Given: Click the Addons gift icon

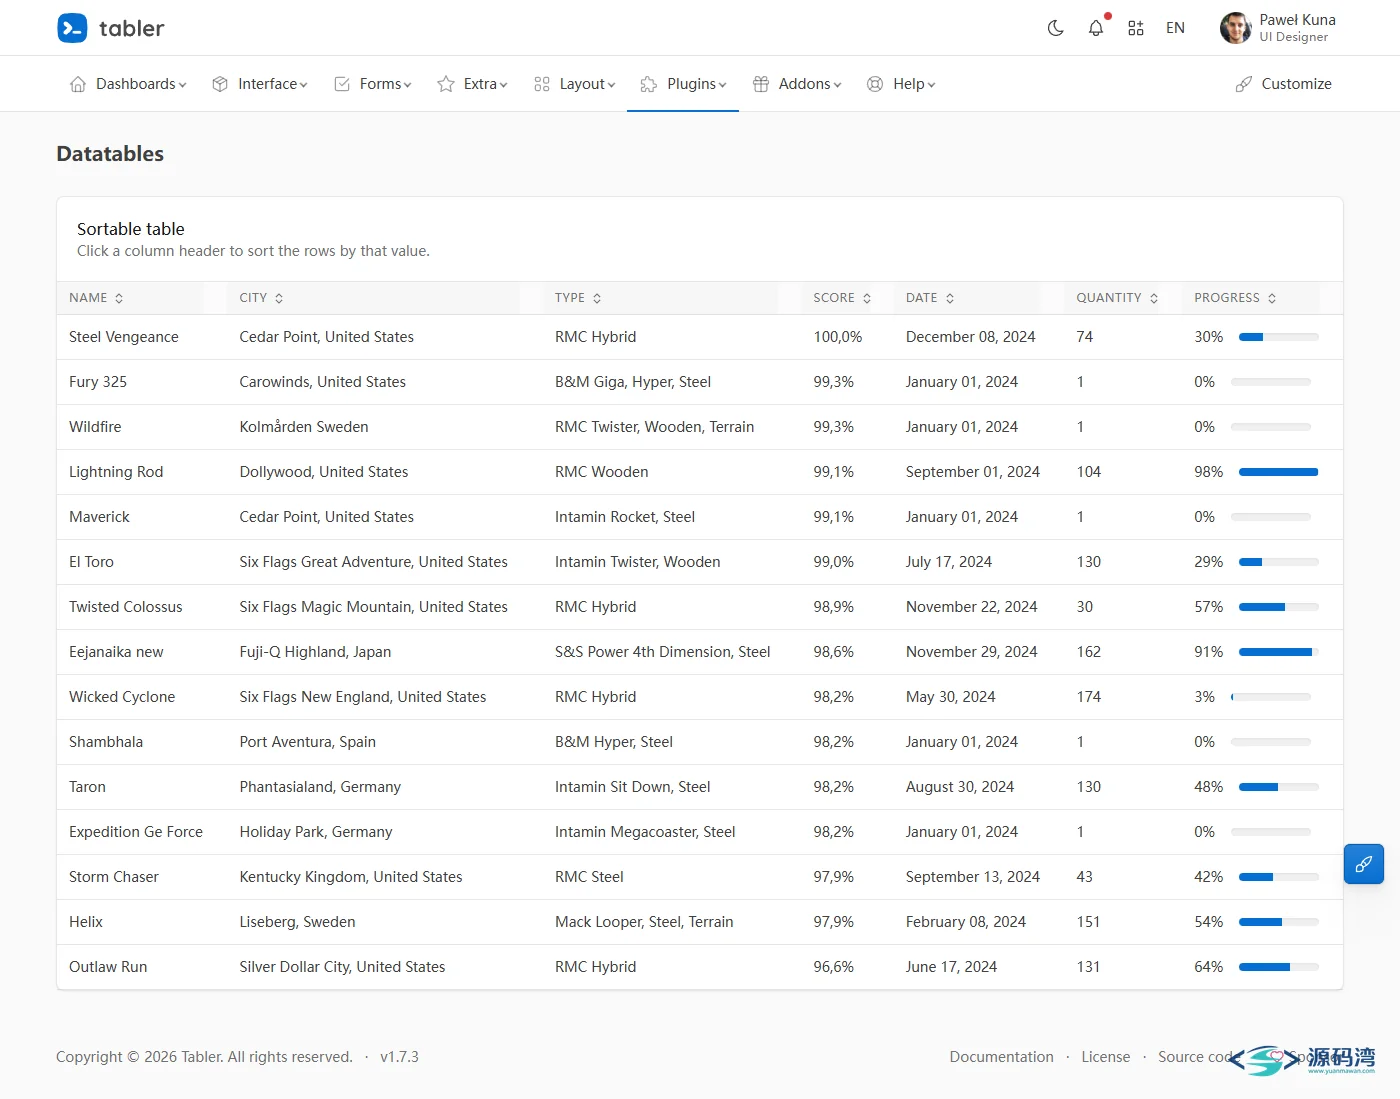Looking at the screenshot, I should 761,84.
